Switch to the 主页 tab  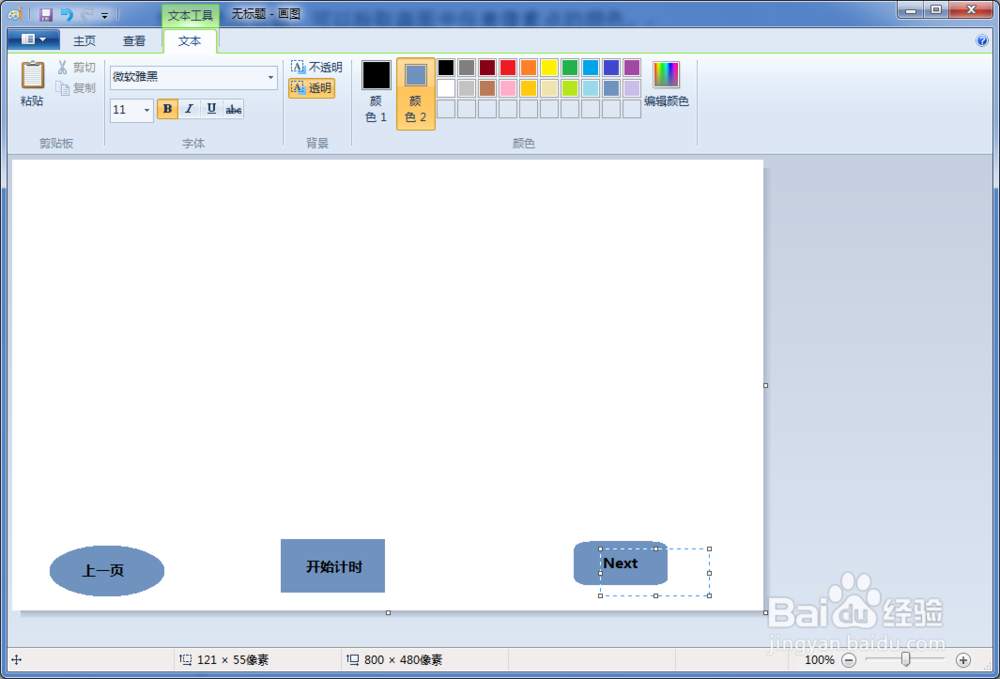(84, 41)
